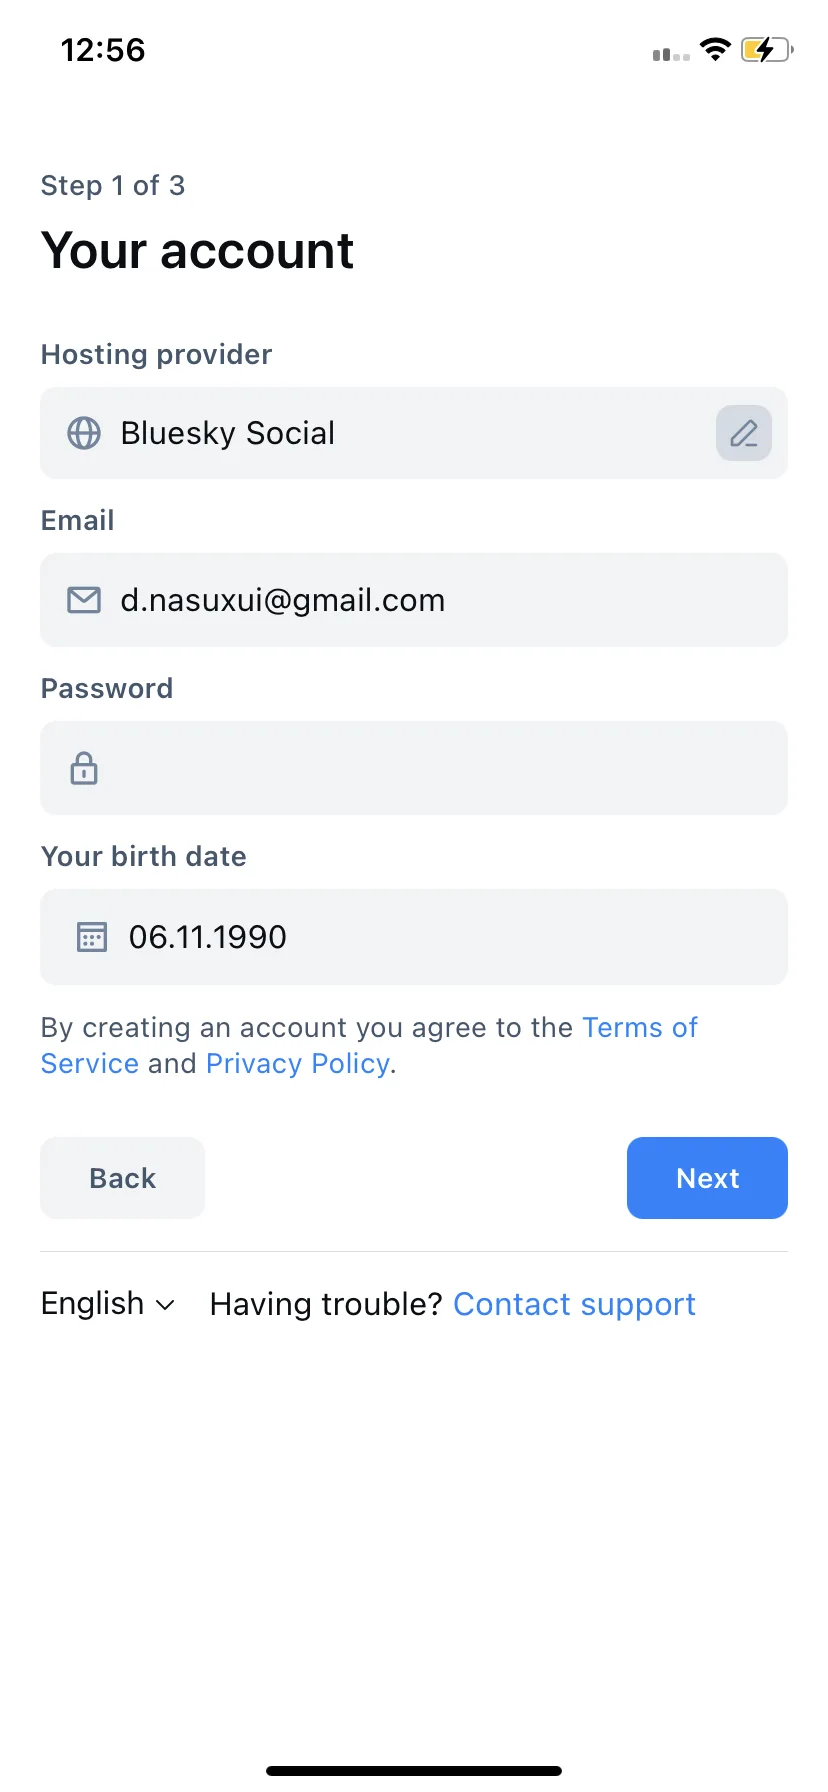The image size is (828, 1792).
Task: Tap the lock icon in the Password field
Action: (84, 768)
